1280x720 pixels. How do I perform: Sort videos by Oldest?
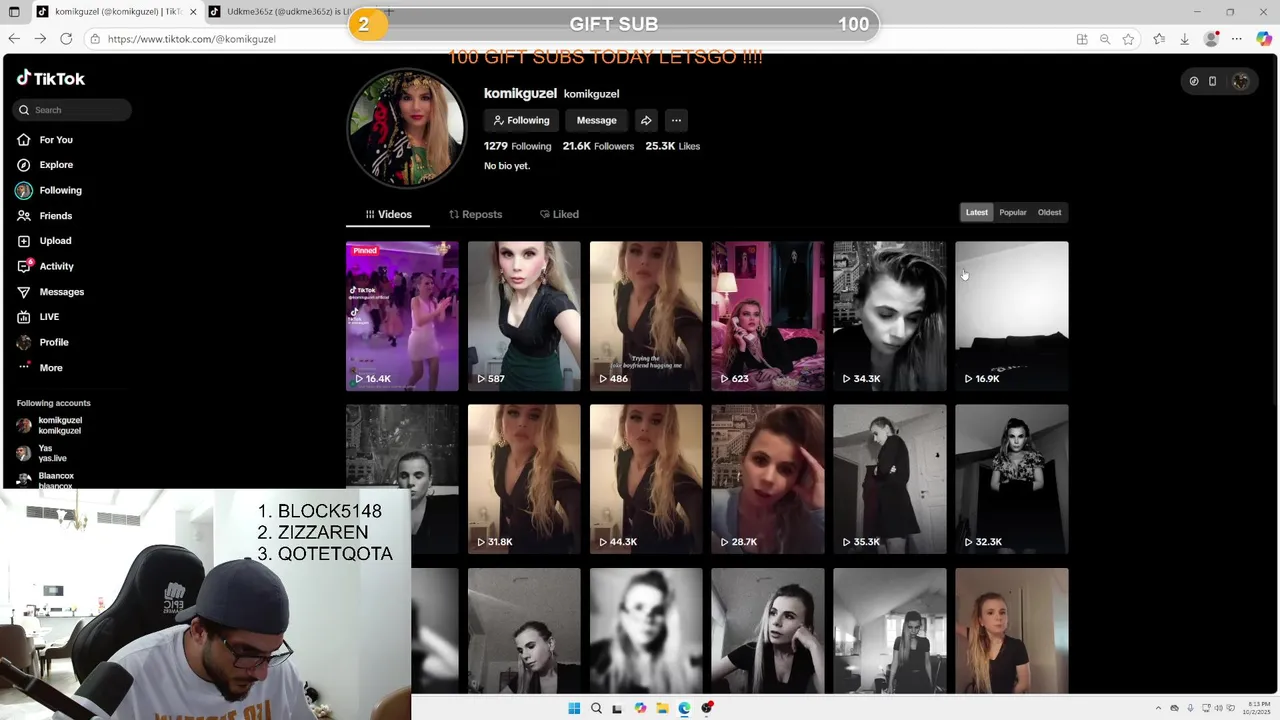click(1049, 212)
